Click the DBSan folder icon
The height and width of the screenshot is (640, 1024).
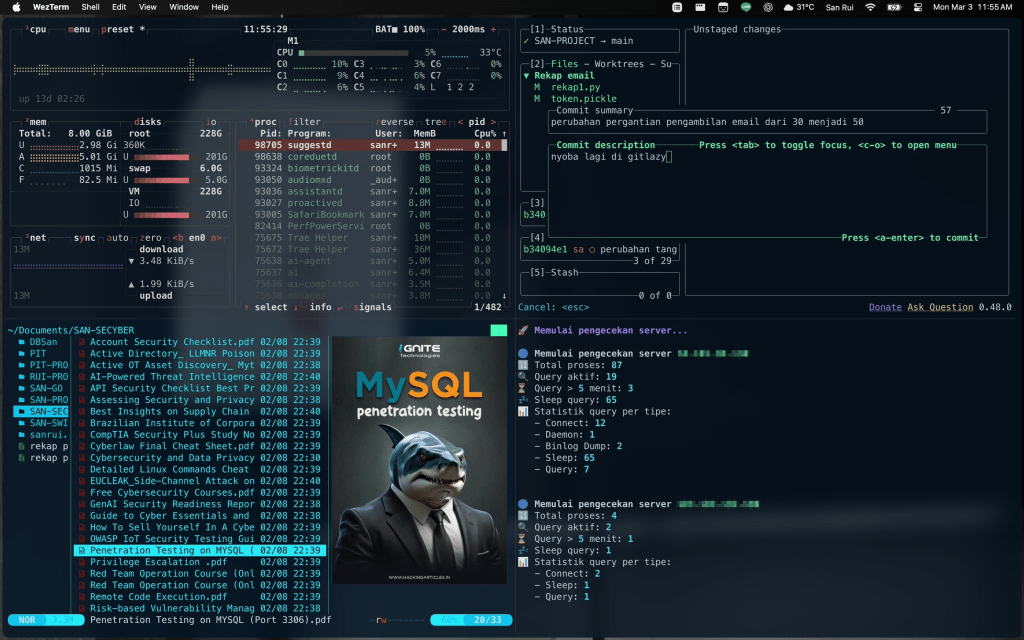pyautogui.click(x=22, y=342)
